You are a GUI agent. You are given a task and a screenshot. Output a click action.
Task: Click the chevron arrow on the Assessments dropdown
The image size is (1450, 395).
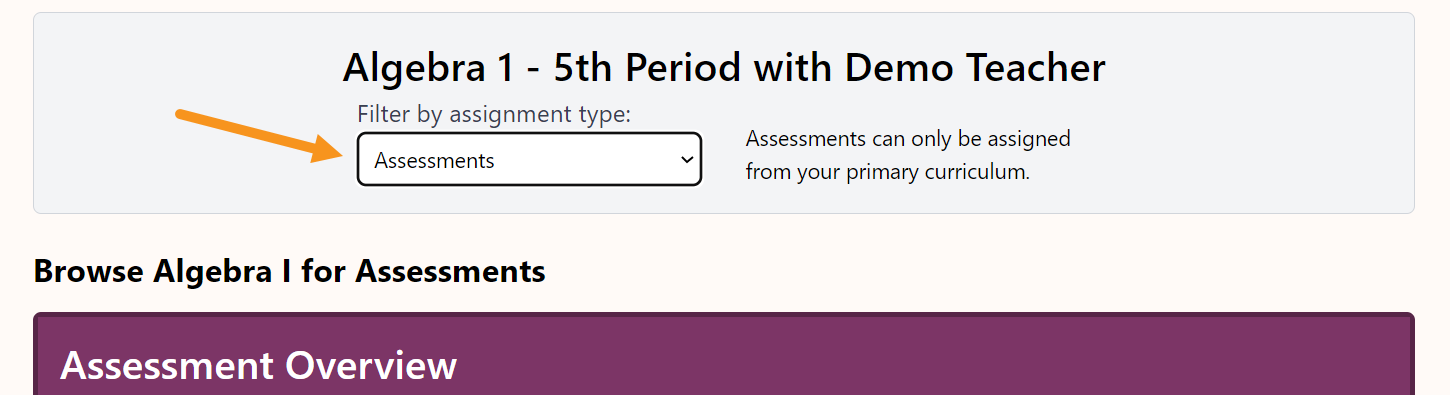click(x=686, y=160)
